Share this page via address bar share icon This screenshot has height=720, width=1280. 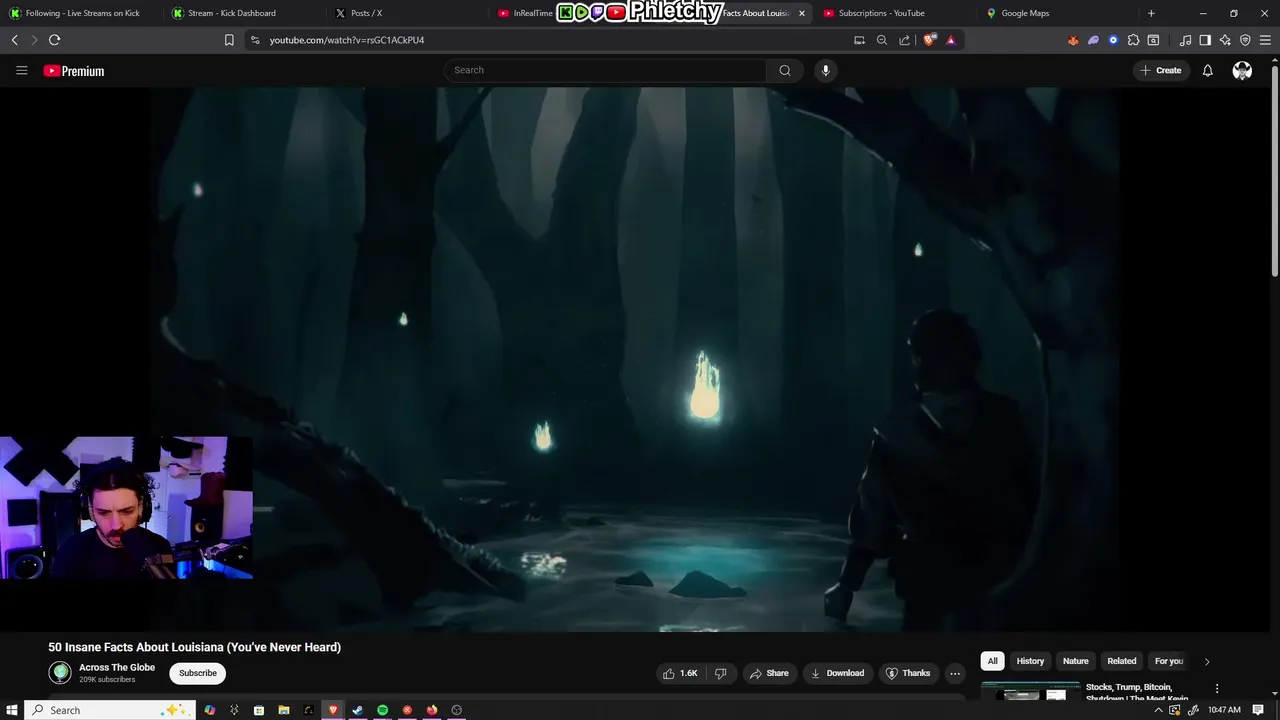pyautogui.click(x=905, y=40)
